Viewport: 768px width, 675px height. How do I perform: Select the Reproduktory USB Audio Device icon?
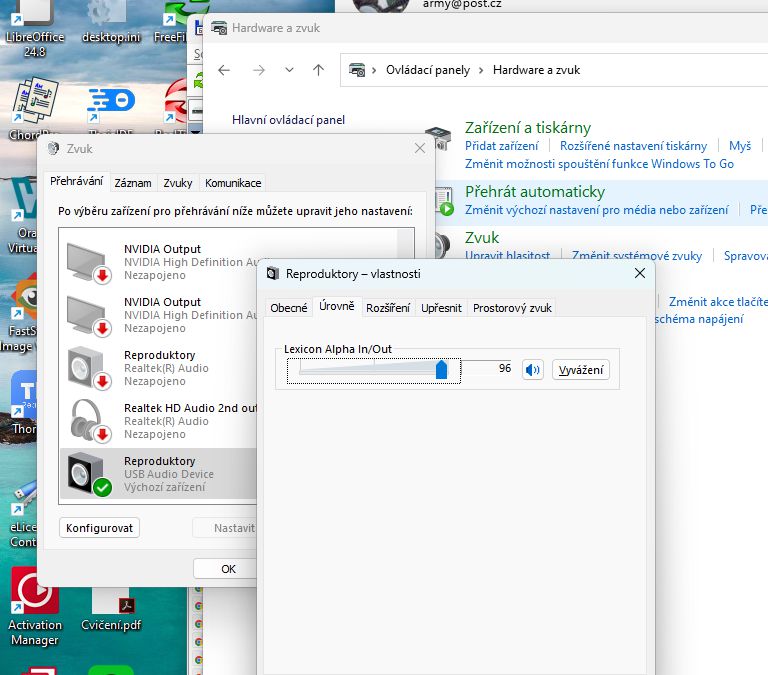(88, 474)
